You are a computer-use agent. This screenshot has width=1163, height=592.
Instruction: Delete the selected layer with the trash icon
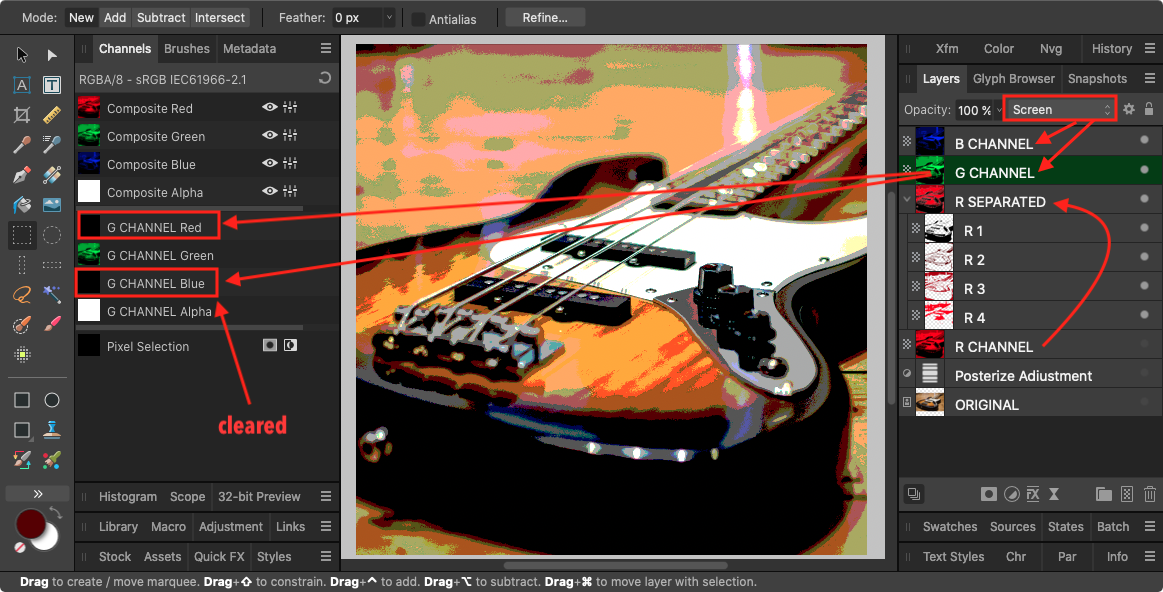(1149, 494)
